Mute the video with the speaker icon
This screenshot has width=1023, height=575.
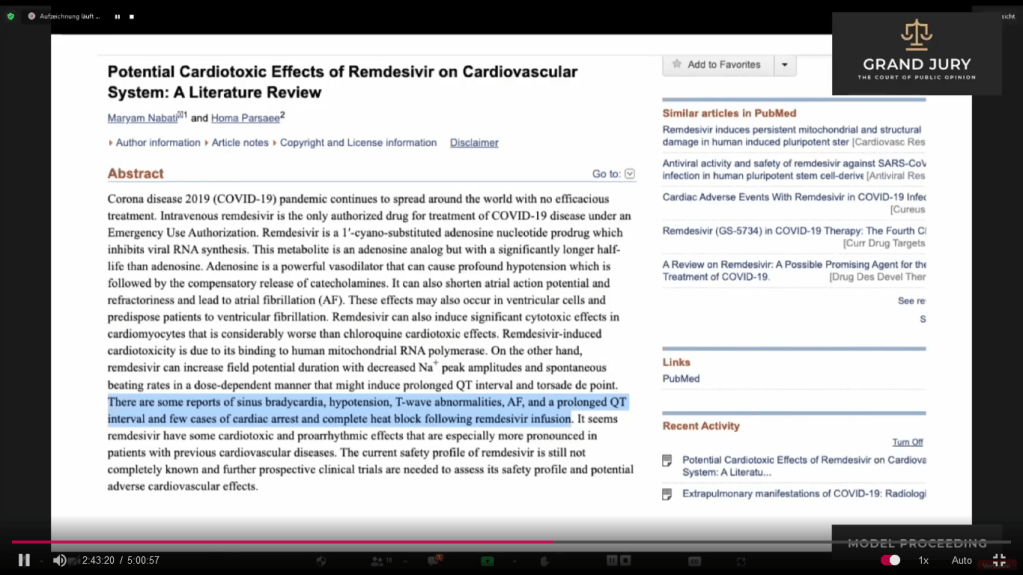pos(59,560)
